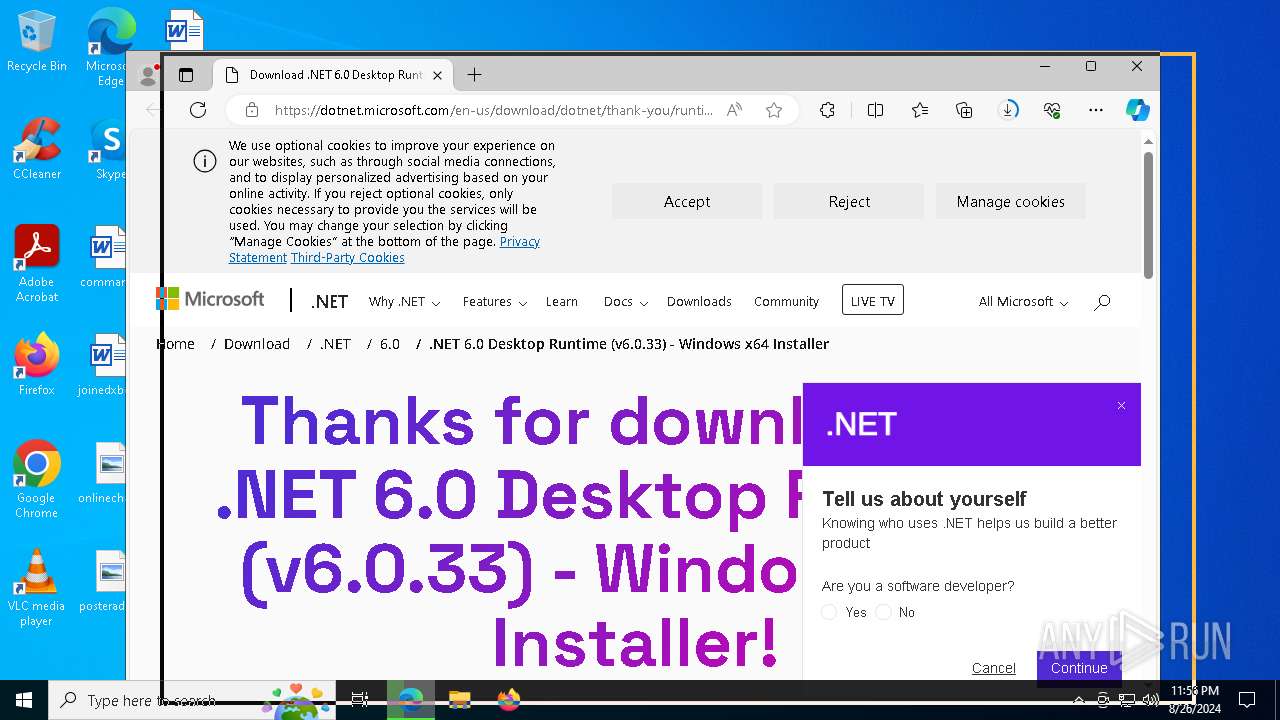
Task: Cancel the .NET survey
Action: [993, 668]
